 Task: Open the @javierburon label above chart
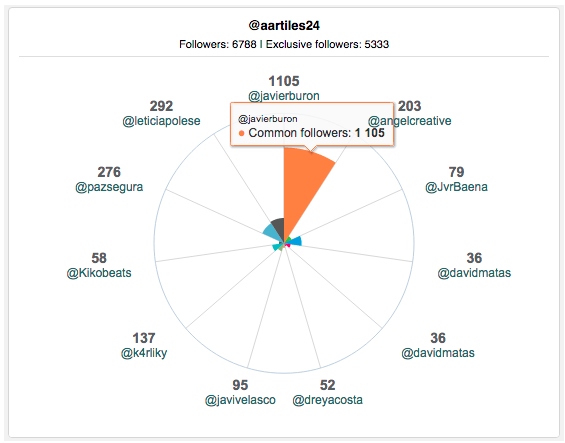[284, 96]
